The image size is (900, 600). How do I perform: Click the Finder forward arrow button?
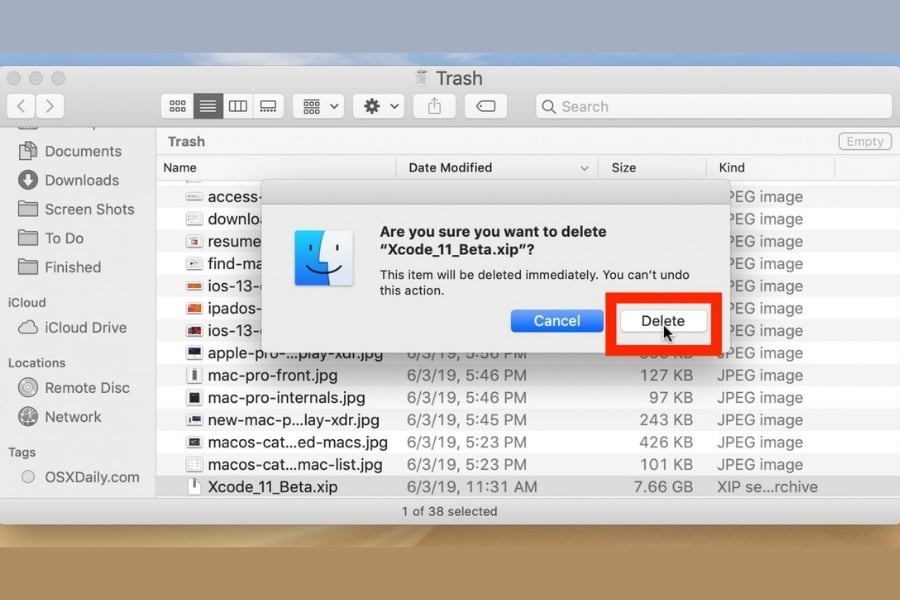click(x=49, y=106)
